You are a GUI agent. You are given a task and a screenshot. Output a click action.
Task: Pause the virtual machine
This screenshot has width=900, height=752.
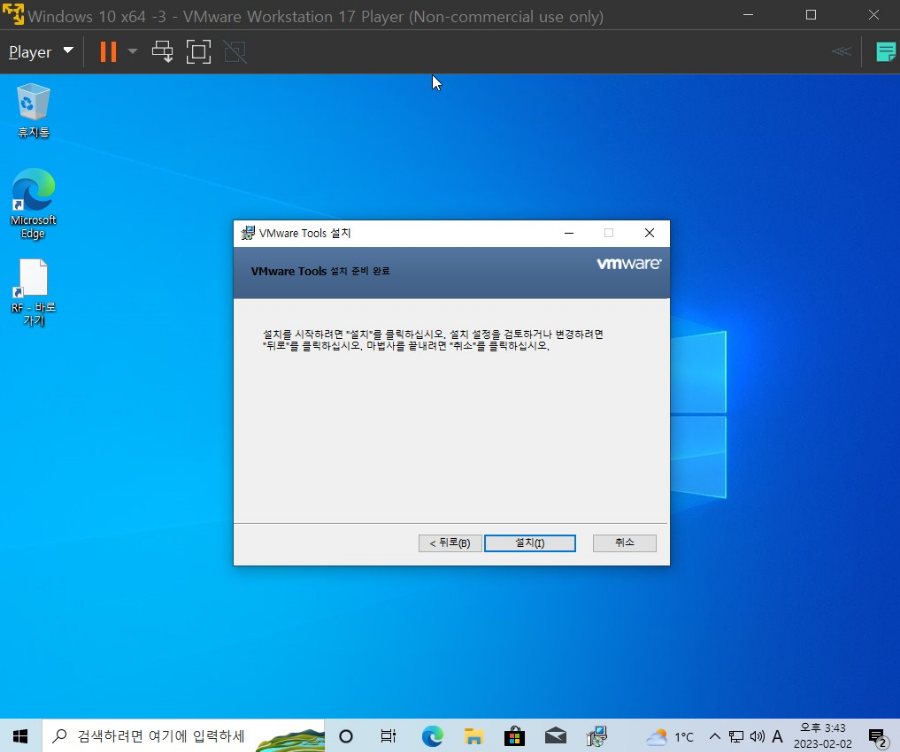[x=108, y=52]
